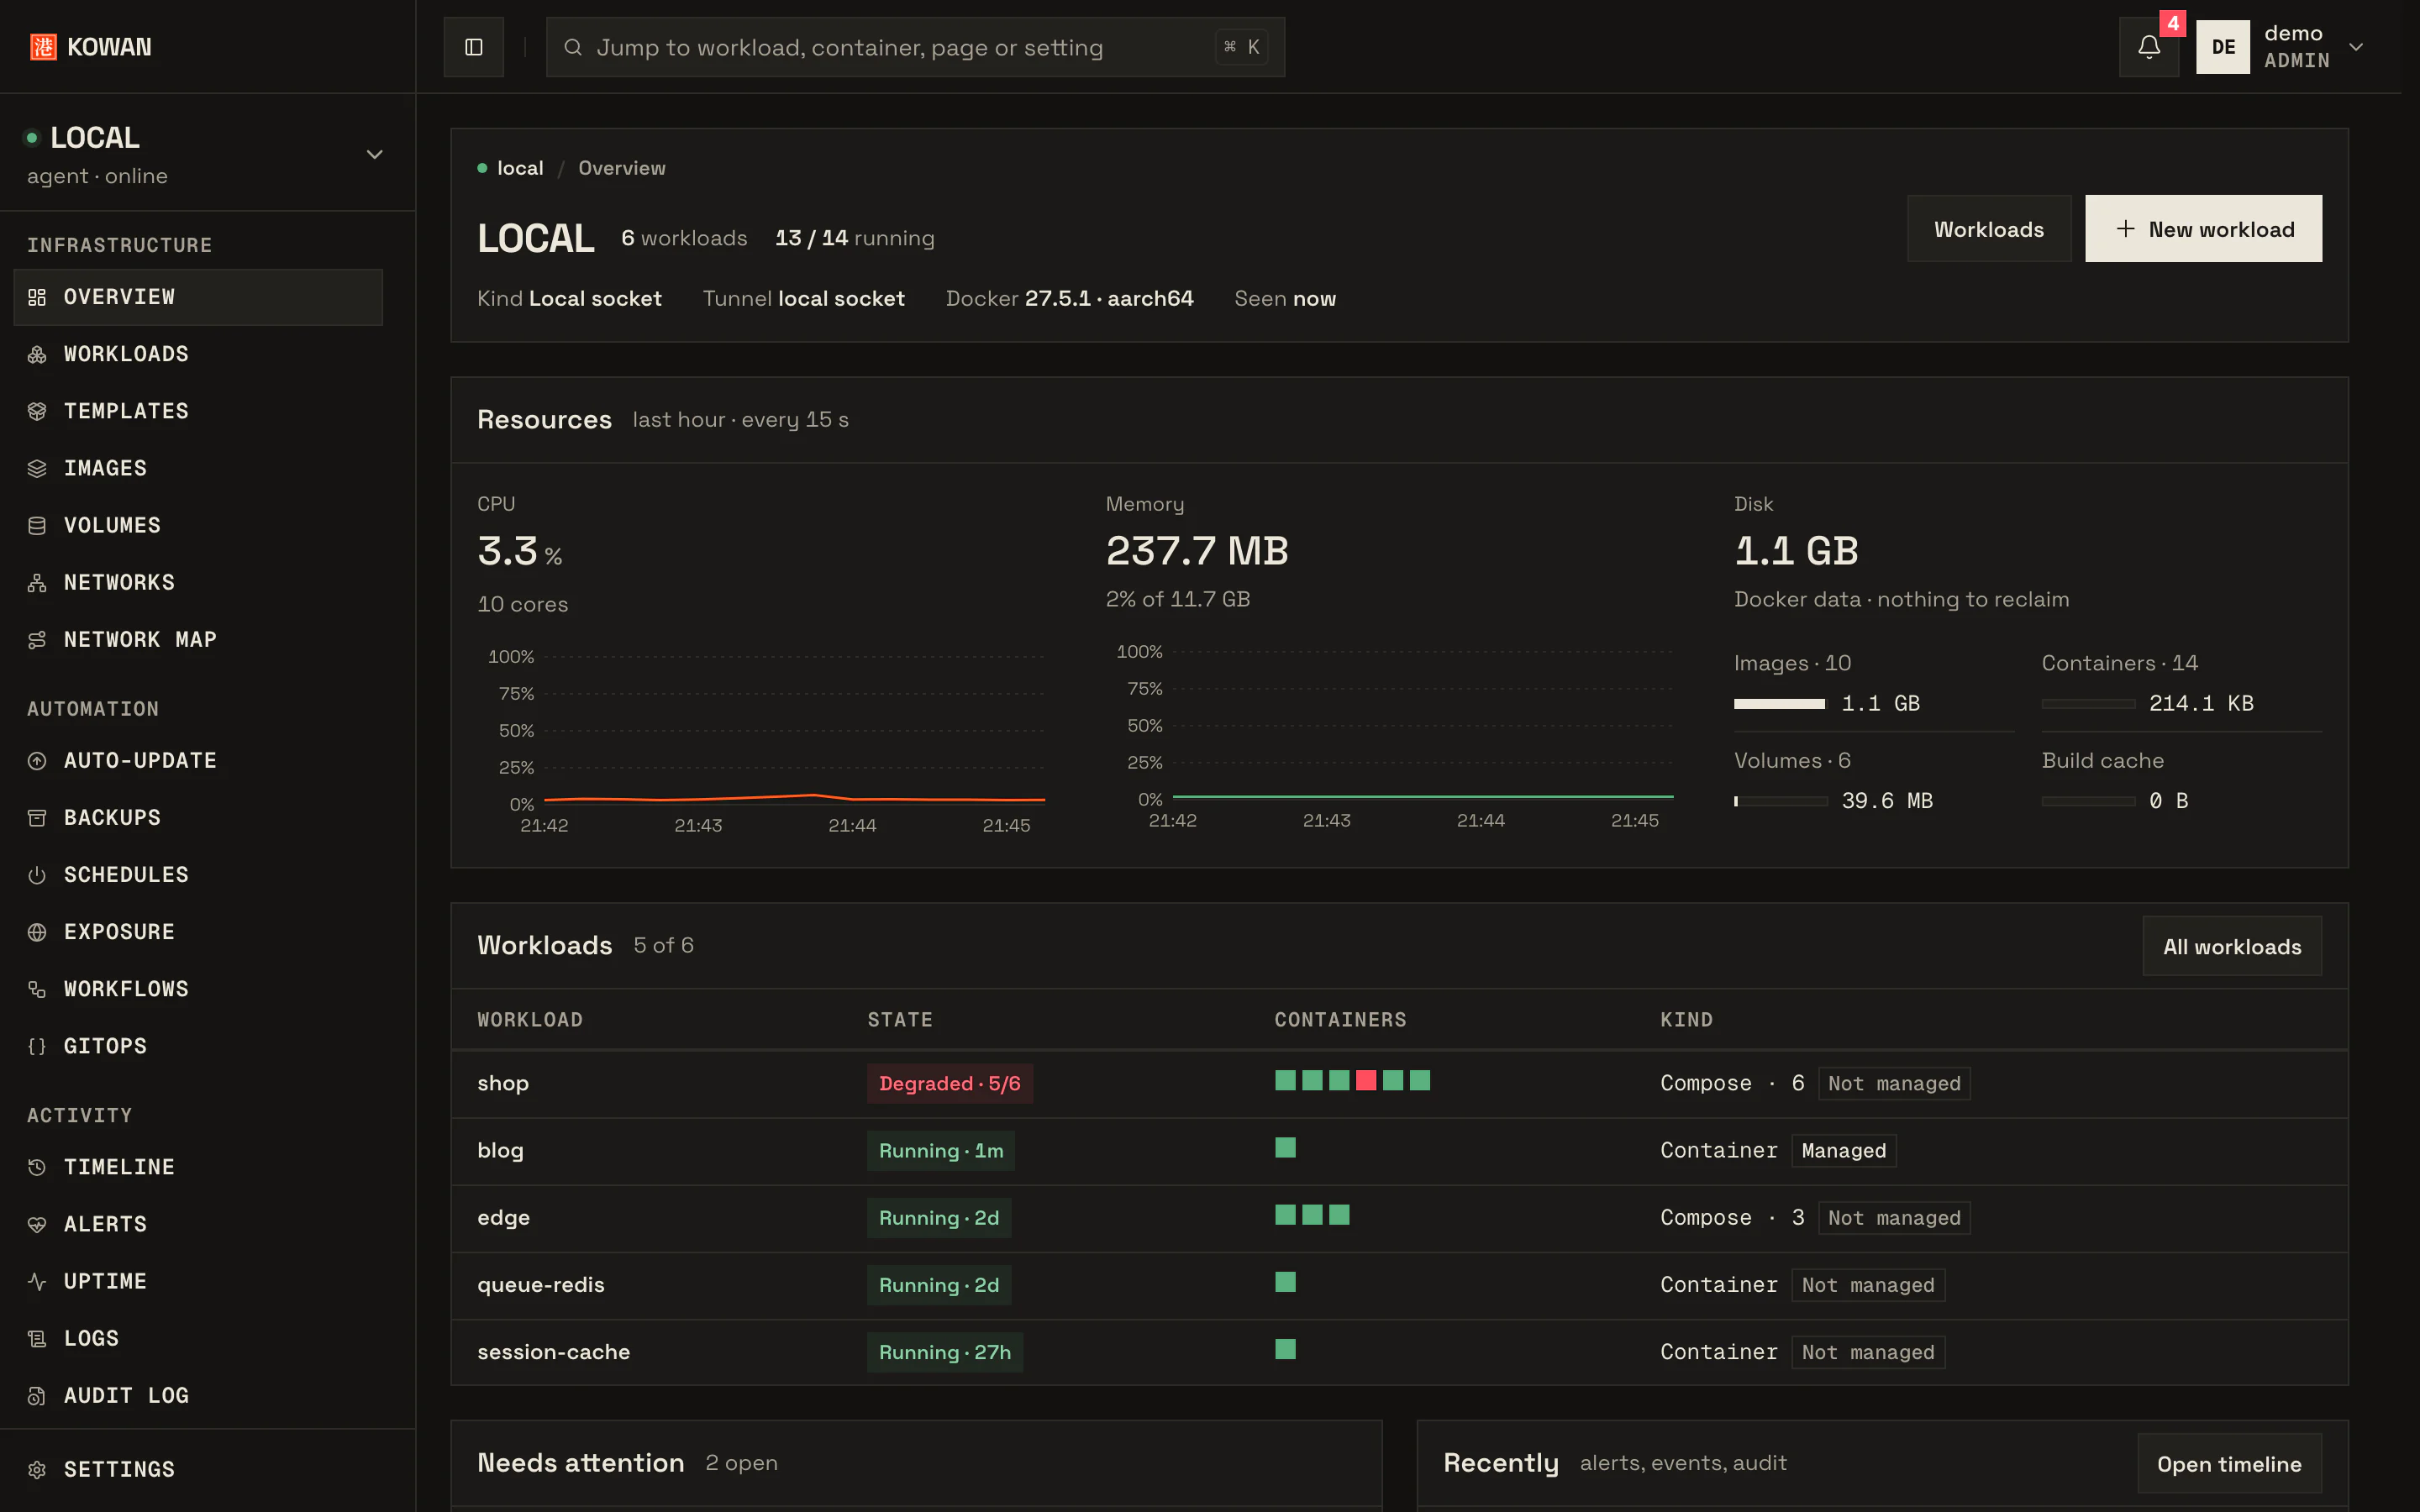Click the Uptime pulse icon

37,1280
